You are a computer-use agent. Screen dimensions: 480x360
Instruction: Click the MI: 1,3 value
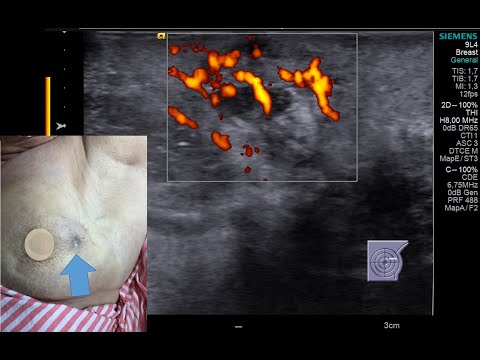click(x=466, y=86)
